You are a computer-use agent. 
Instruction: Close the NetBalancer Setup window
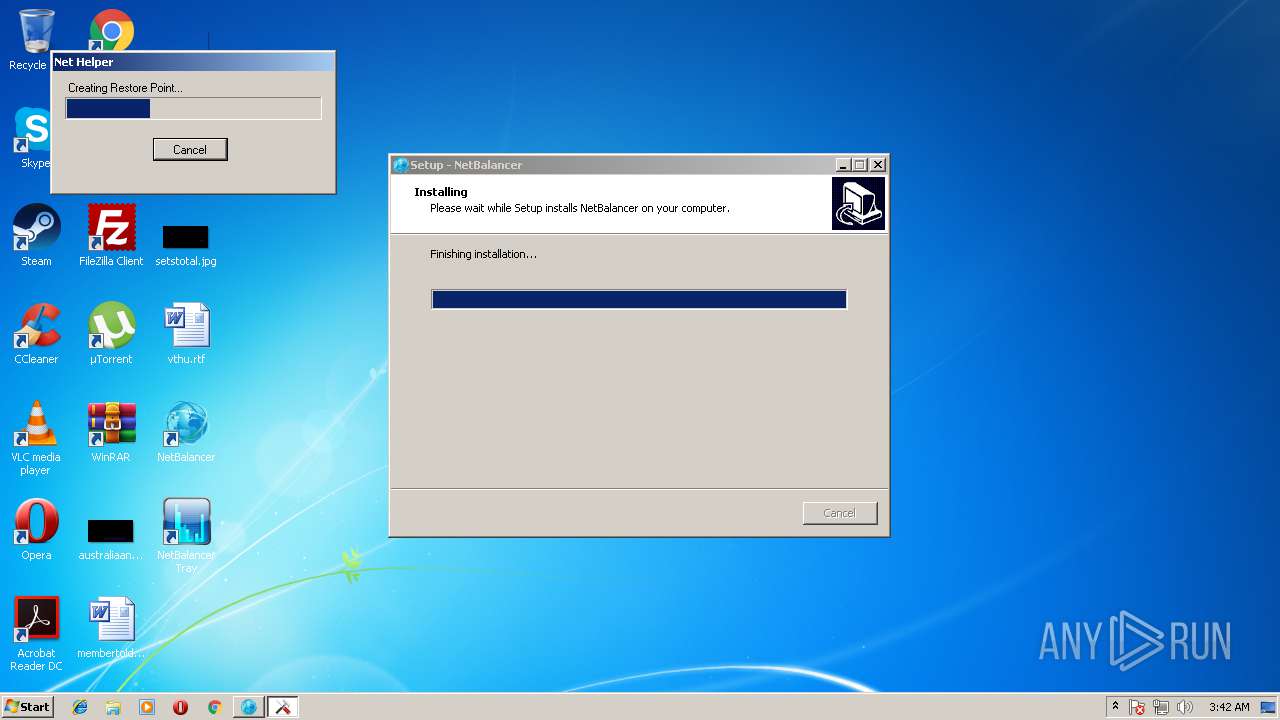click(x=878, y=165)
